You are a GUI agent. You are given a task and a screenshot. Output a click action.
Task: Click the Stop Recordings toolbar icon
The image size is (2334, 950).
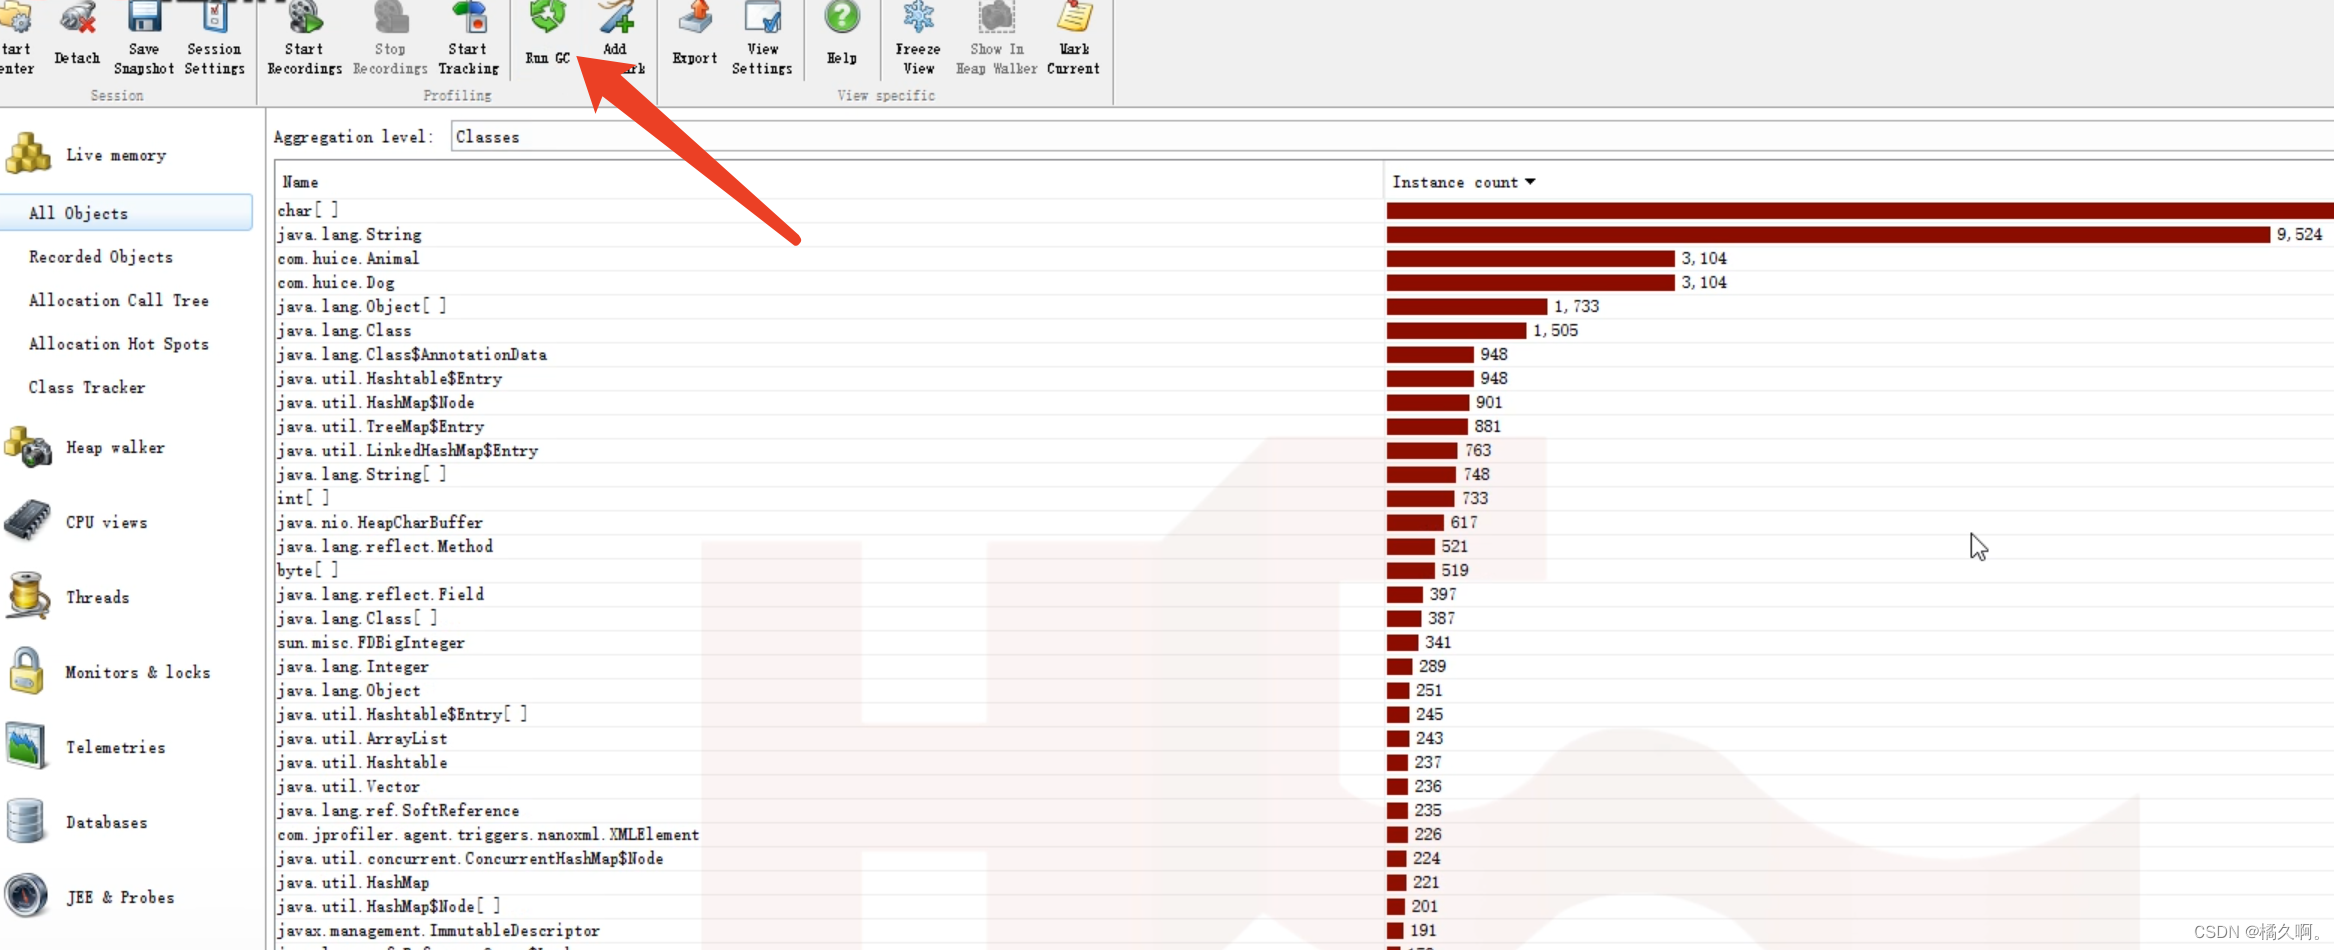[390, 16]
